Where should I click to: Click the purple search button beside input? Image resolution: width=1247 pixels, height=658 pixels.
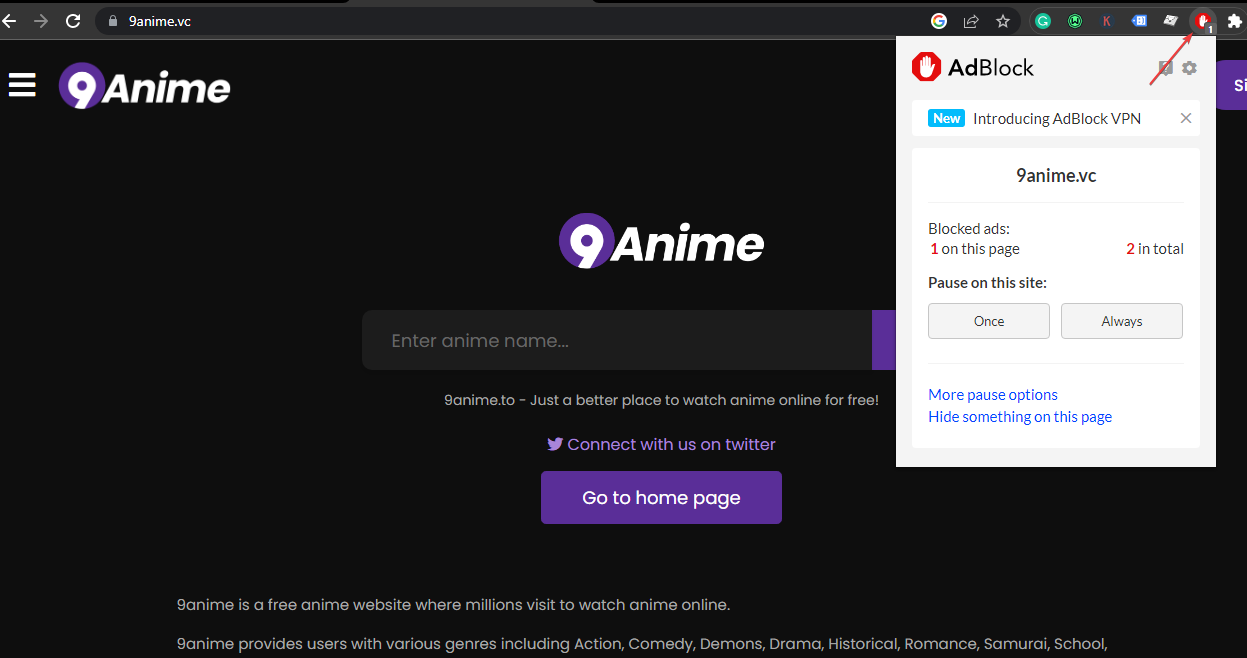[x=884, y=340]
